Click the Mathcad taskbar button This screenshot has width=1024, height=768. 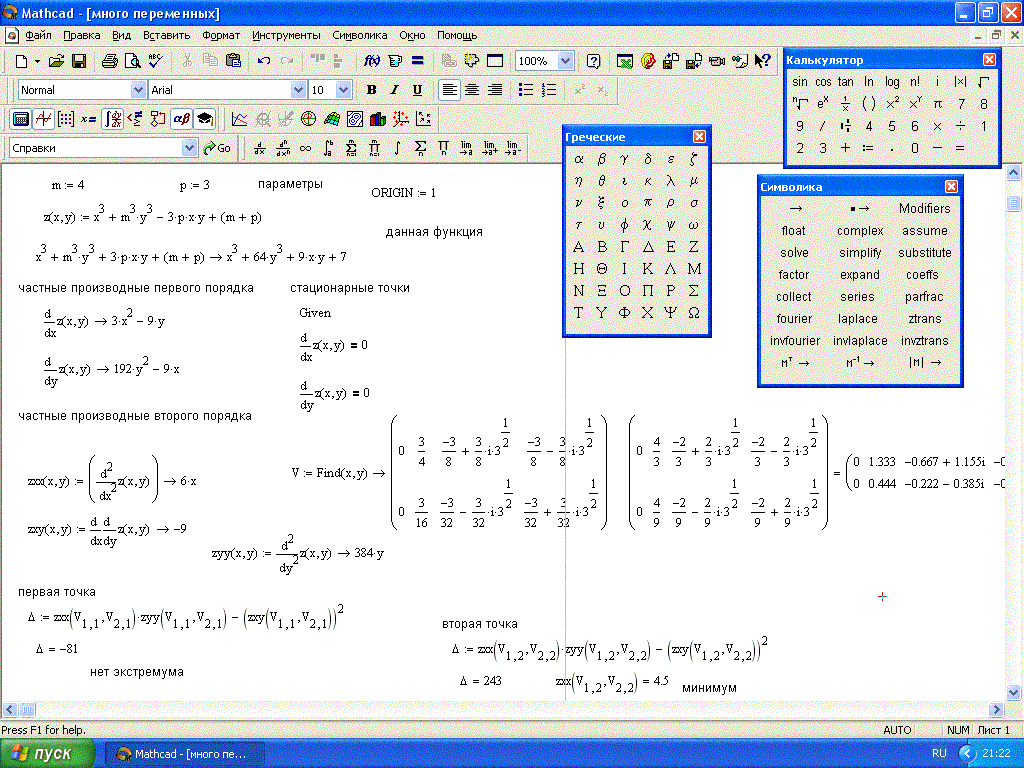pos(186,753)
